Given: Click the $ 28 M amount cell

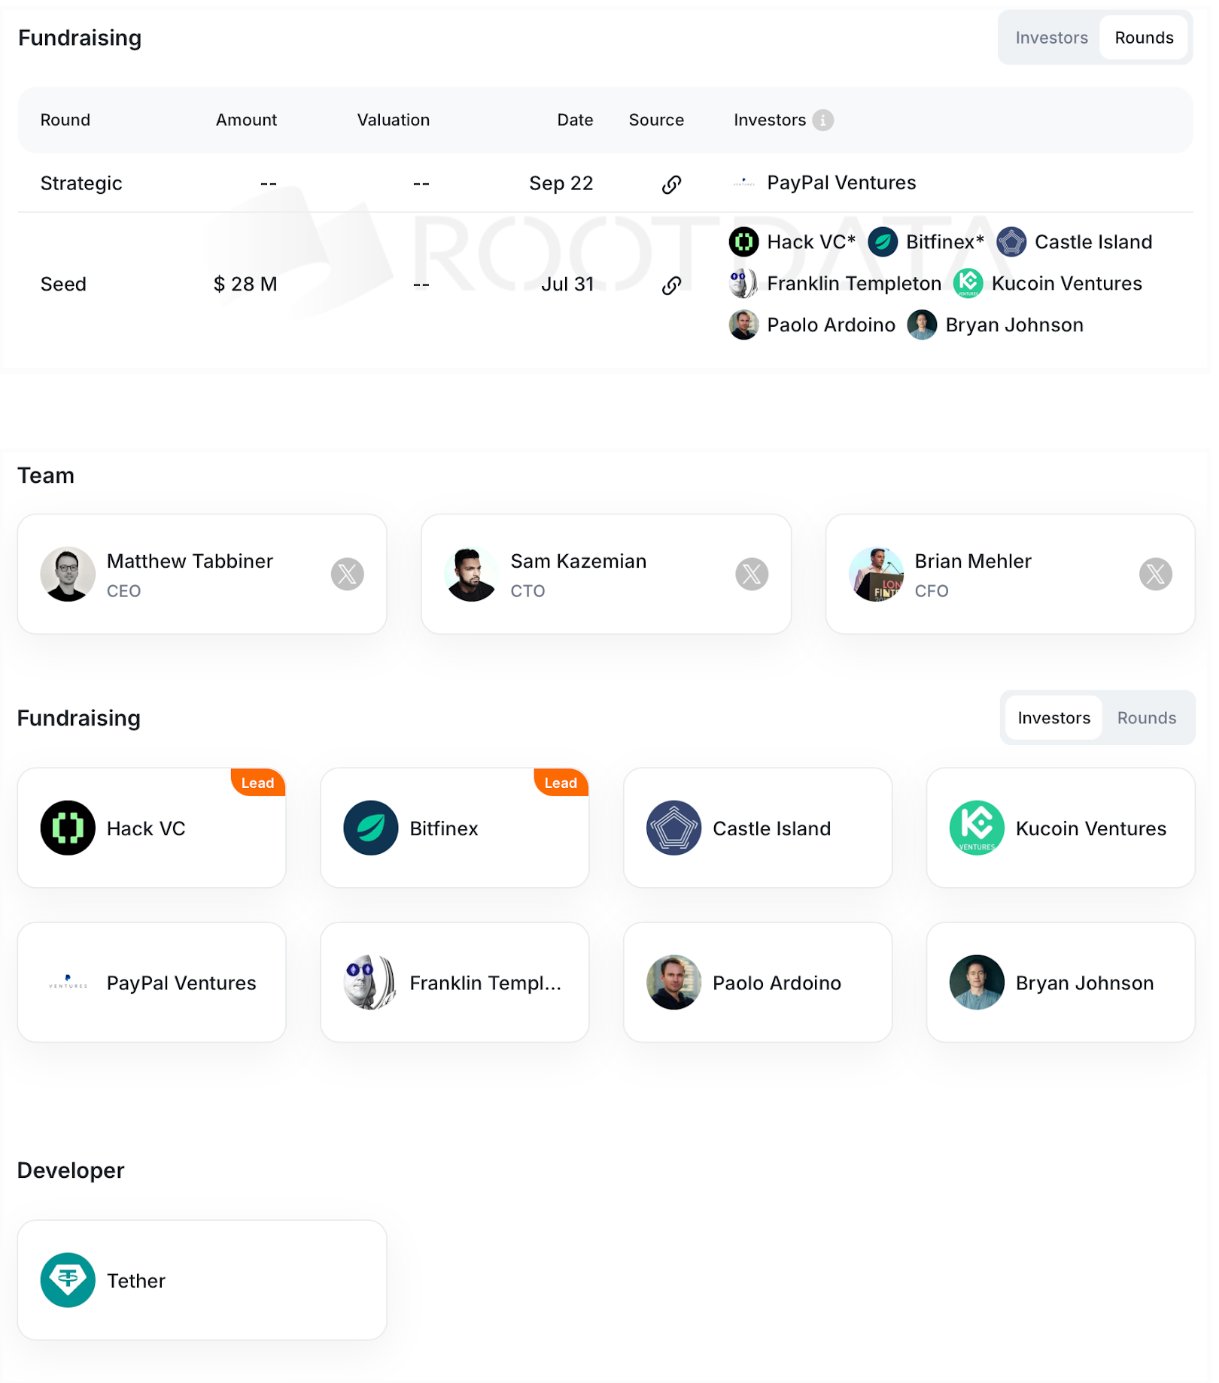Looking at the screenshot, I should click(x=245, y=284).
